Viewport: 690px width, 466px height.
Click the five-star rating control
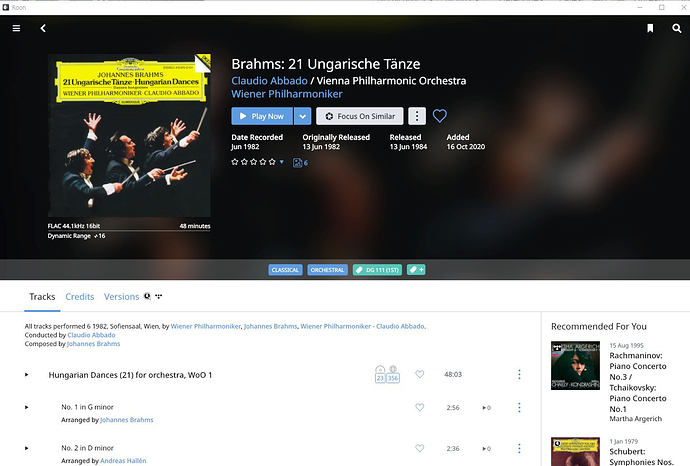(253, 162)
